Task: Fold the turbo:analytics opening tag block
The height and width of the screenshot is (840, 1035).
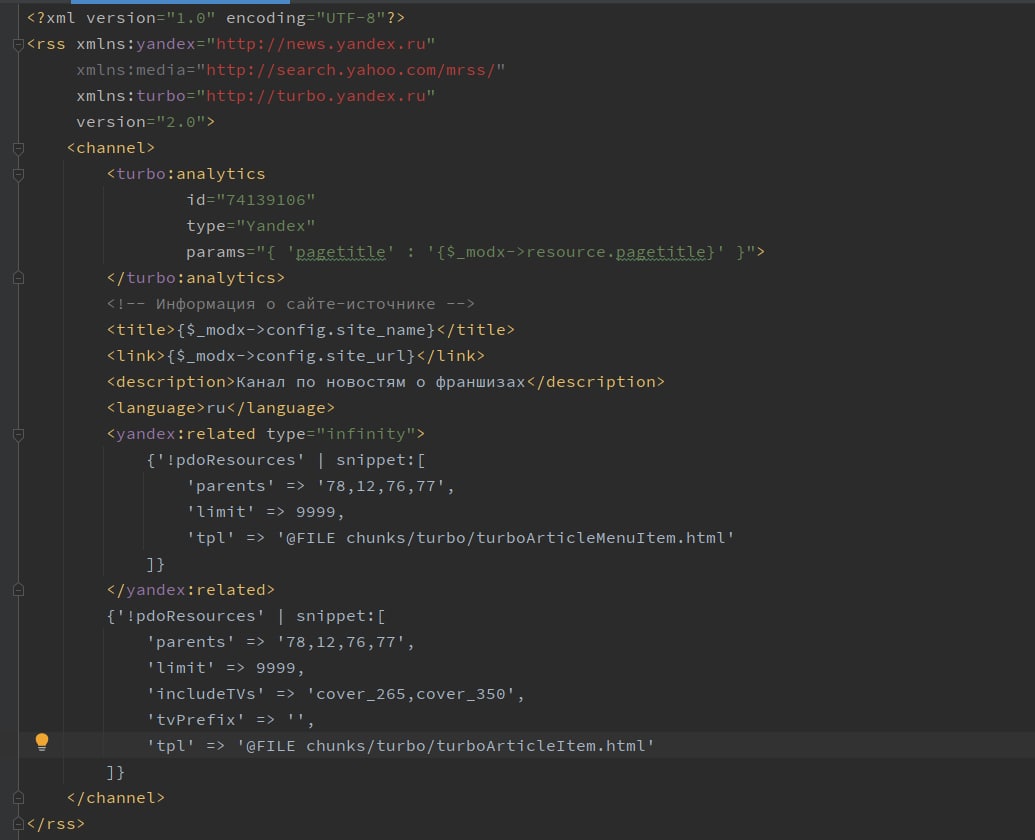Action: pos(18,174)
